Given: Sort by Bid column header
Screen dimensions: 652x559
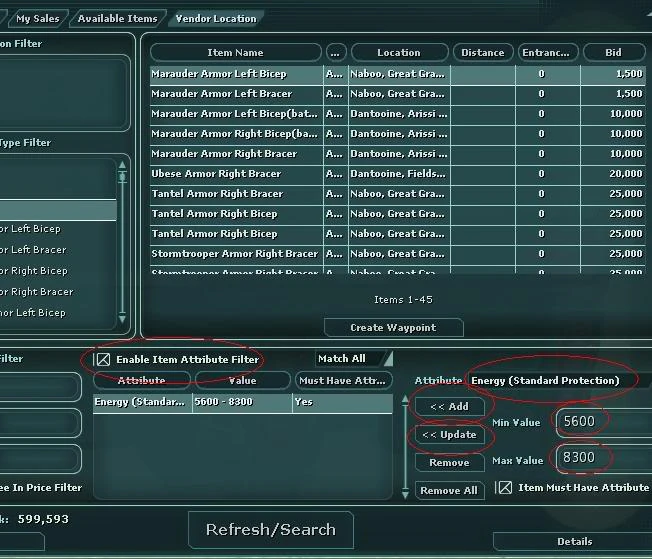Looking at the screenshot, I should click(614, 53).
